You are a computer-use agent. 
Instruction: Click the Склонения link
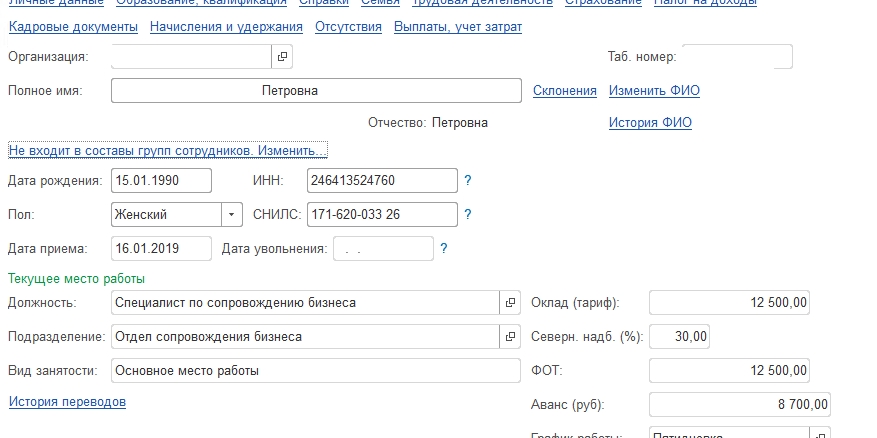coord(564,91)
